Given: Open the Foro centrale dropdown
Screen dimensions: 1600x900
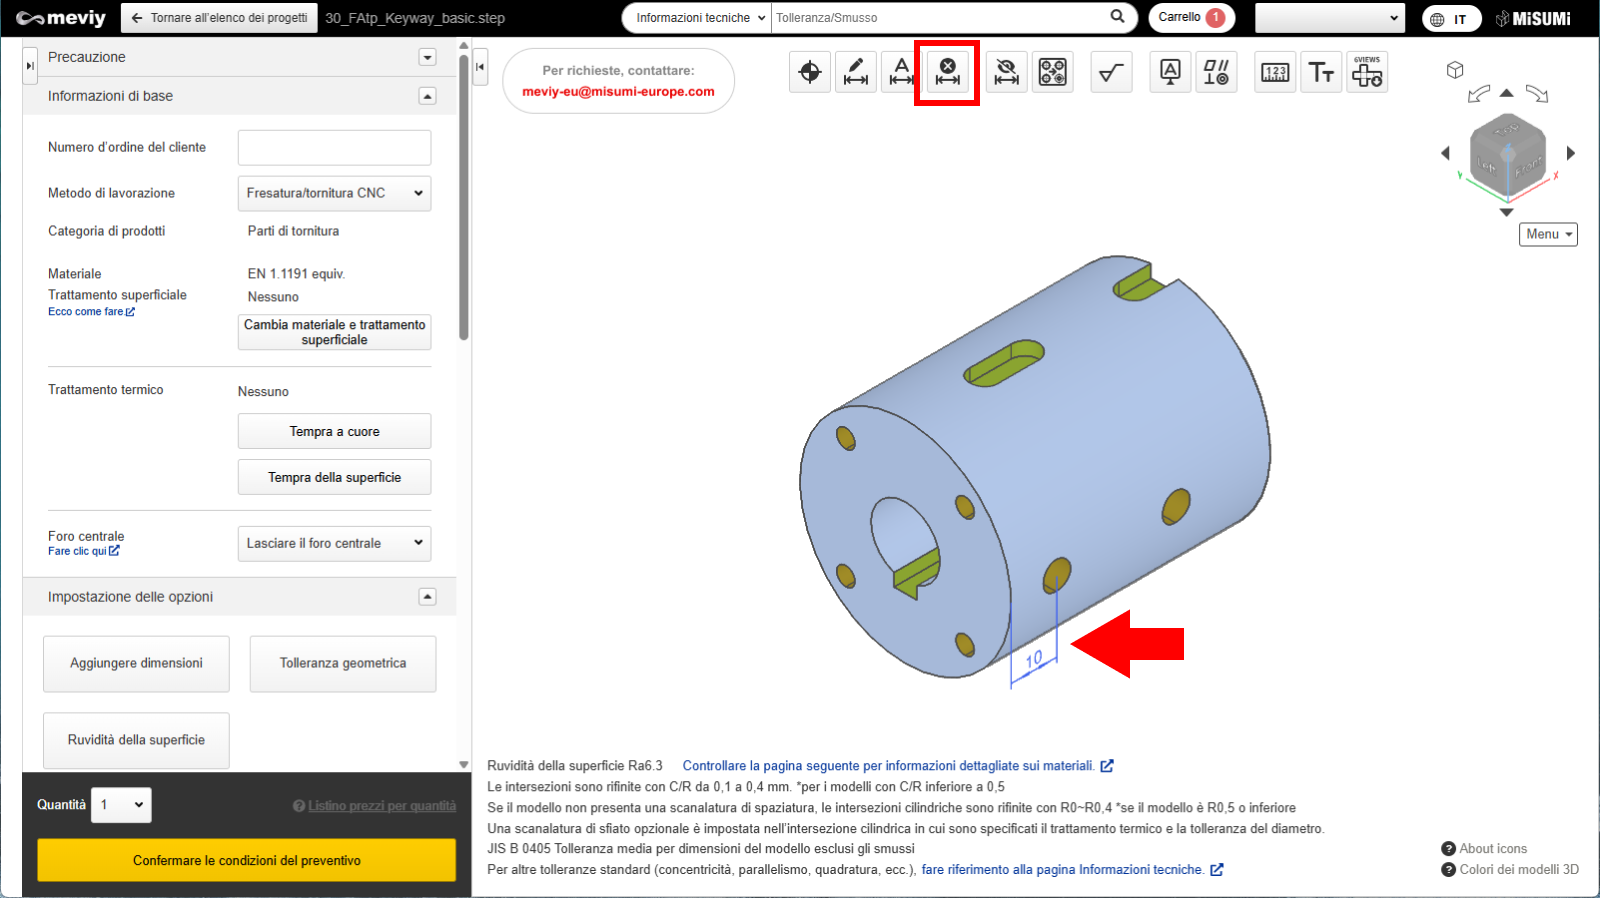Looking at the screenshot, I should coord(334,543).
